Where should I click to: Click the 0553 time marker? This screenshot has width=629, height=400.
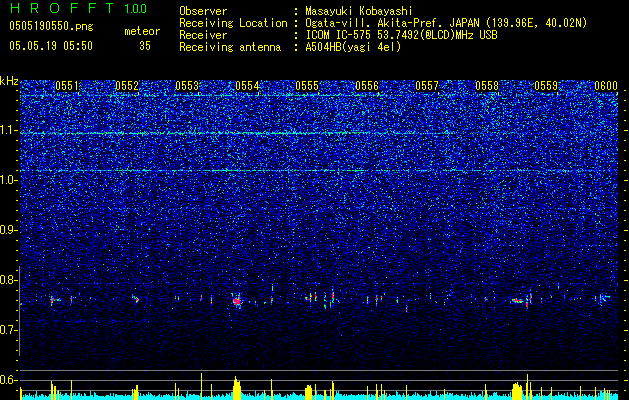187,86
